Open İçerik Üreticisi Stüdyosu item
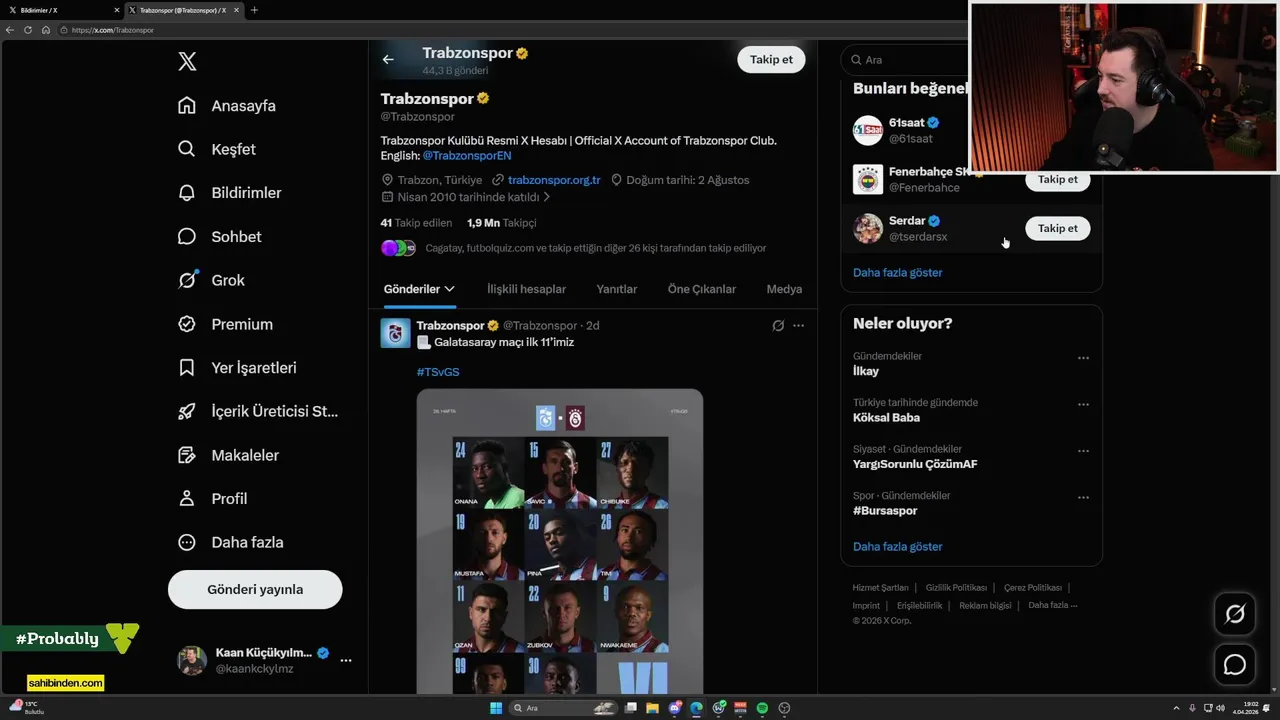This screenshot has height=720, width=1280. (258, 411)
